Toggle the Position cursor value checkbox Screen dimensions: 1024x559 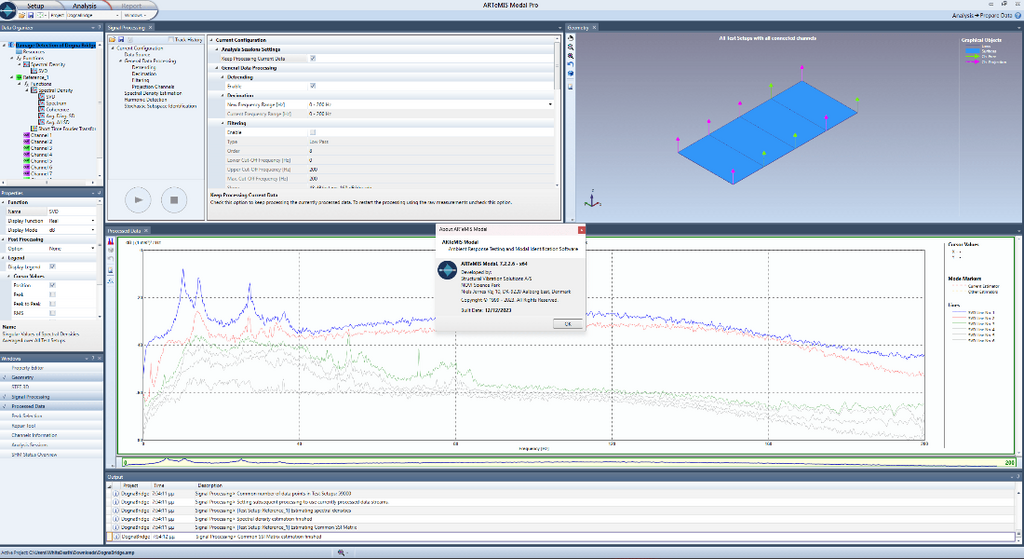pos(53,285)
